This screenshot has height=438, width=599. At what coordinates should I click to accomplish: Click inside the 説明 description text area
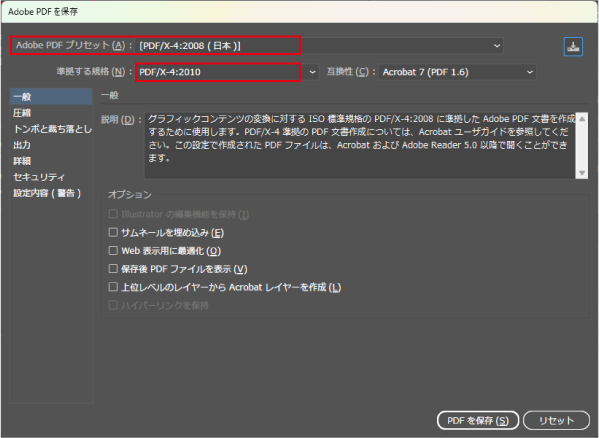click(359, 145)
